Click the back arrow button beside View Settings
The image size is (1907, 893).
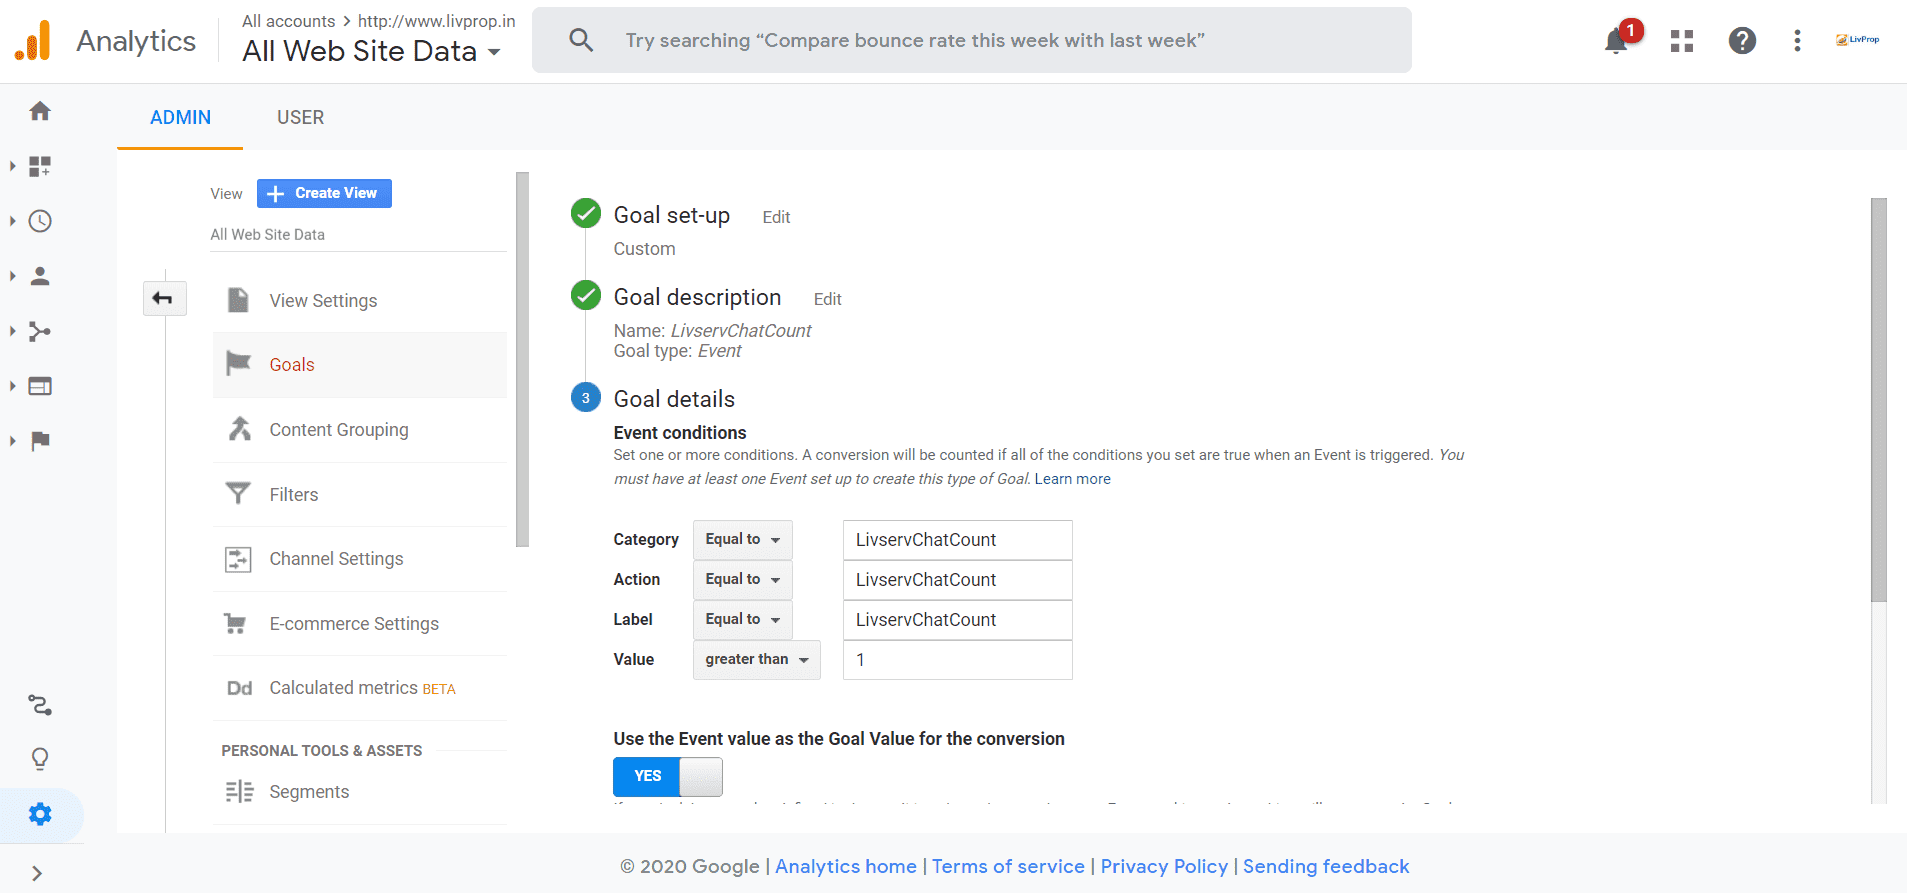tap(164, 298)
